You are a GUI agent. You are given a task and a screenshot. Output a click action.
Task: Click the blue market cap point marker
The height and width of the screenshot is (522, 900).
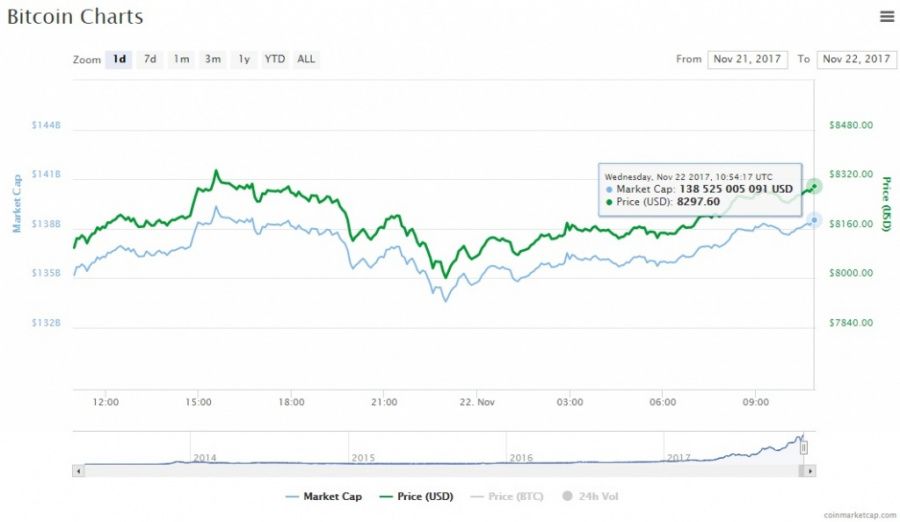point(814,220)
